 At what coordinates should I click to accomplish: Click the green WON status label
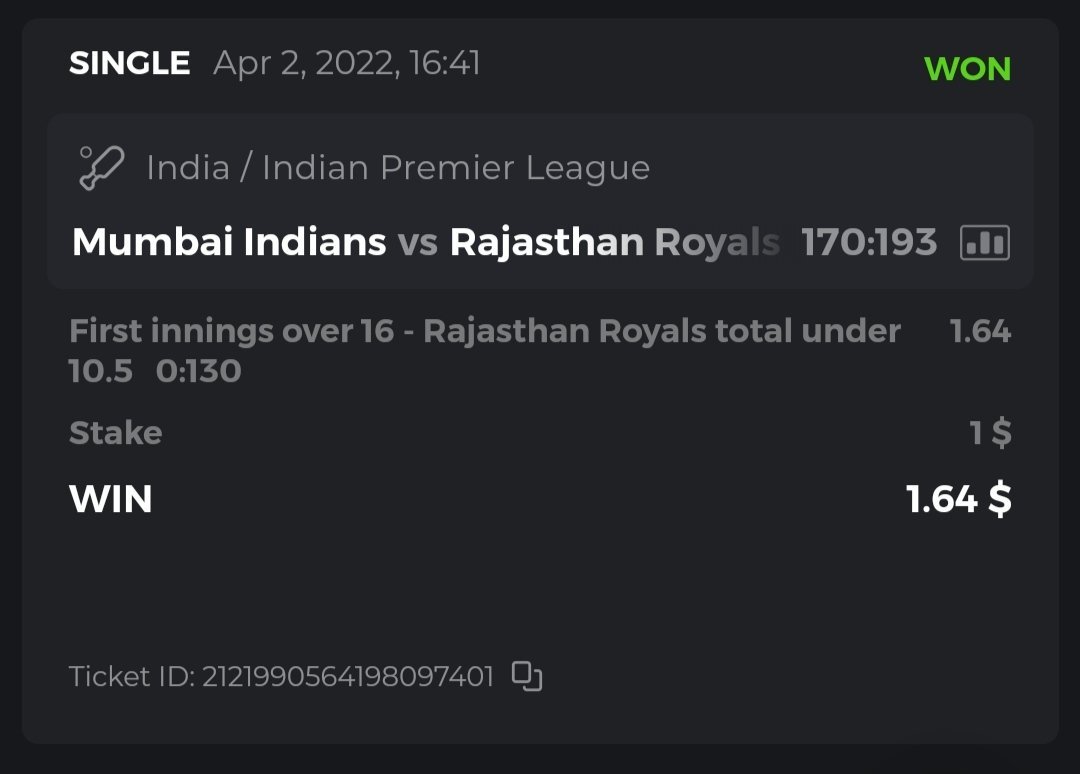click(967, 69)
